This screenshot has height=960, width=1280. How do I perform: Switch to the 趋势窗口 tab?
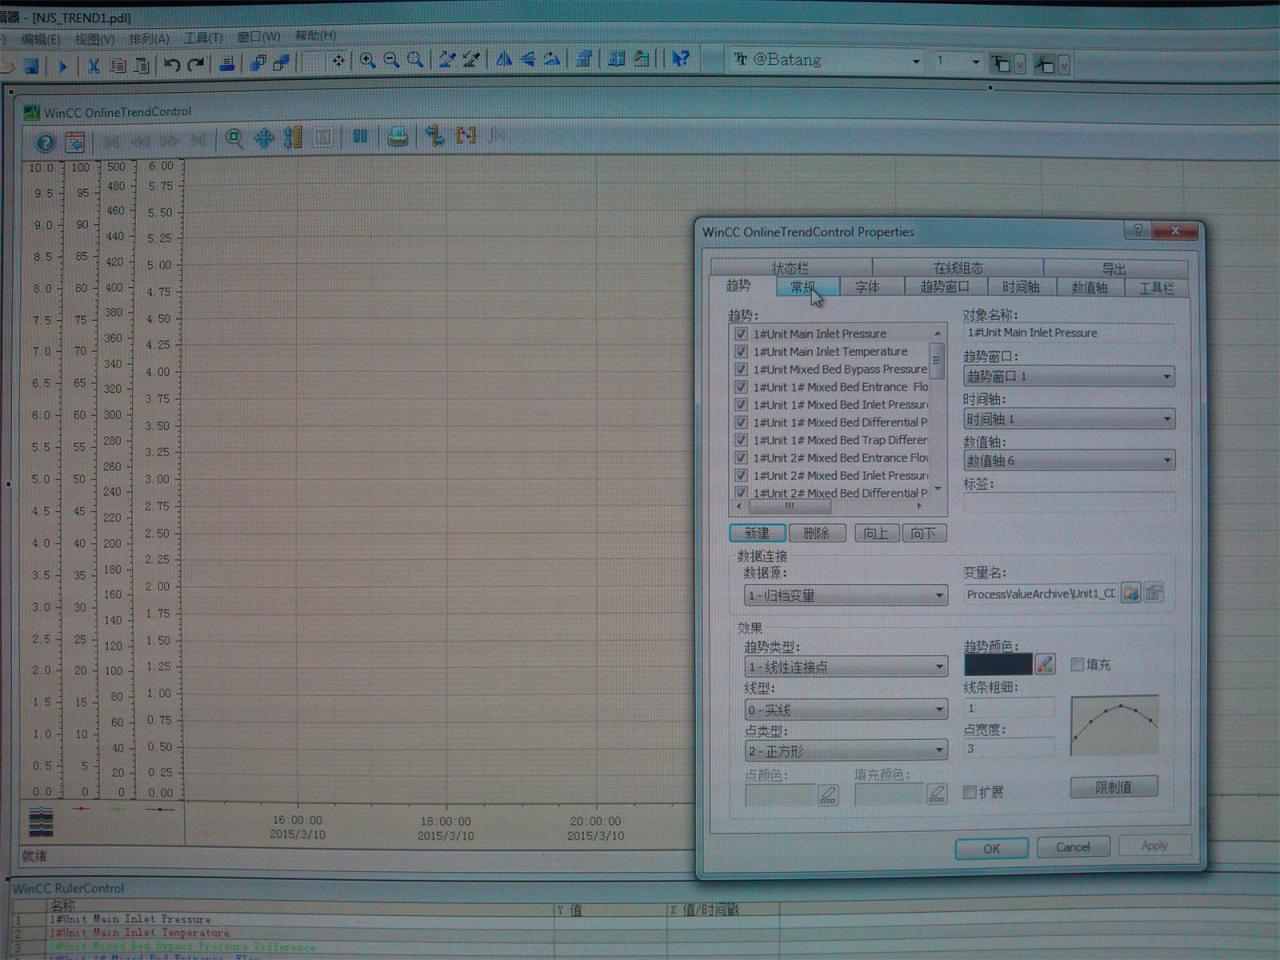(945, 287)
